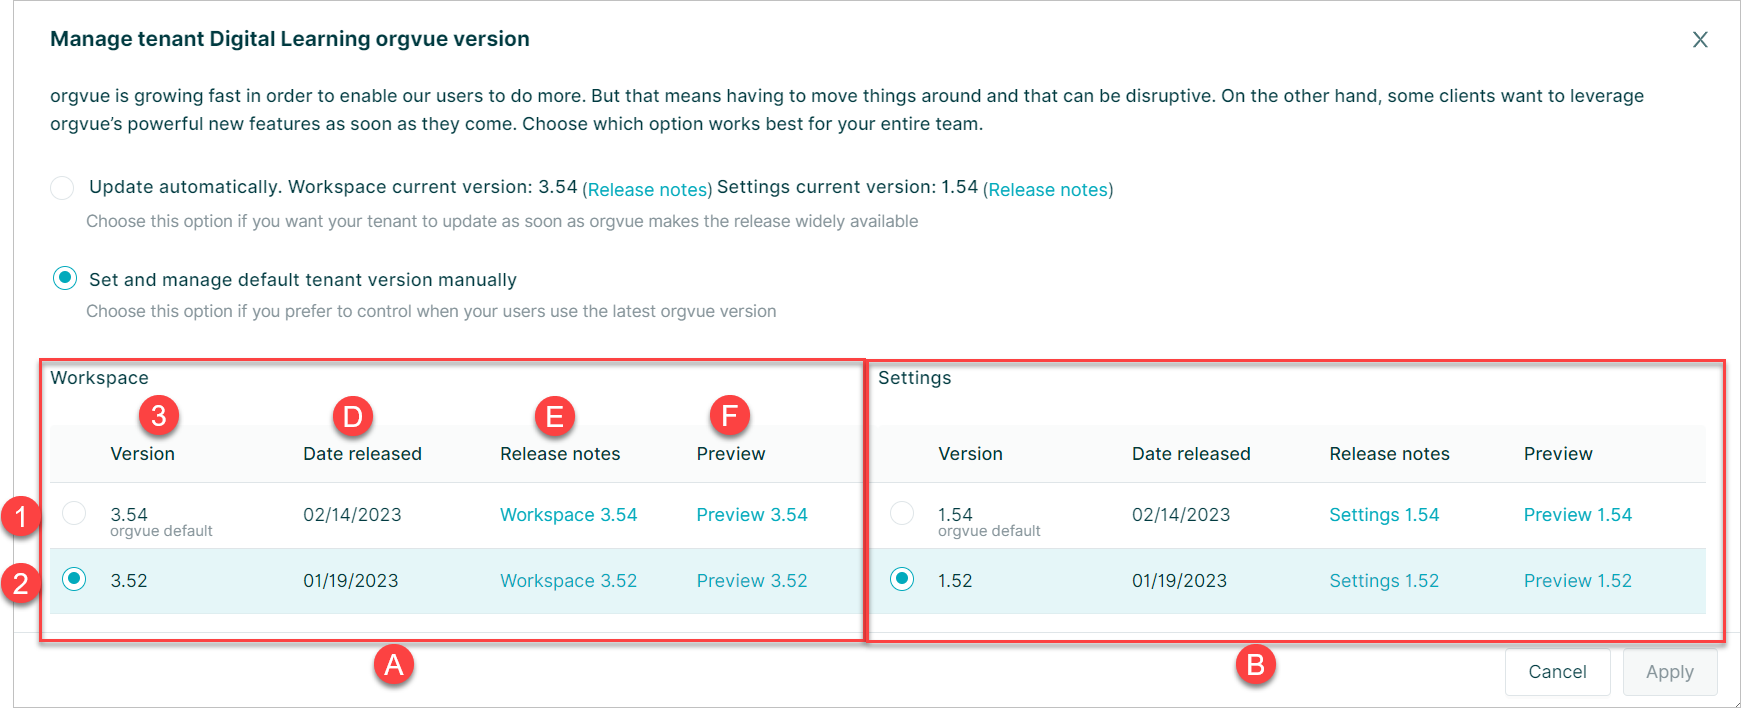Choose Settings version 1.52 radio button
Image resolution: width=1741 pixels, height=708 pixels.
pos(902,579)
